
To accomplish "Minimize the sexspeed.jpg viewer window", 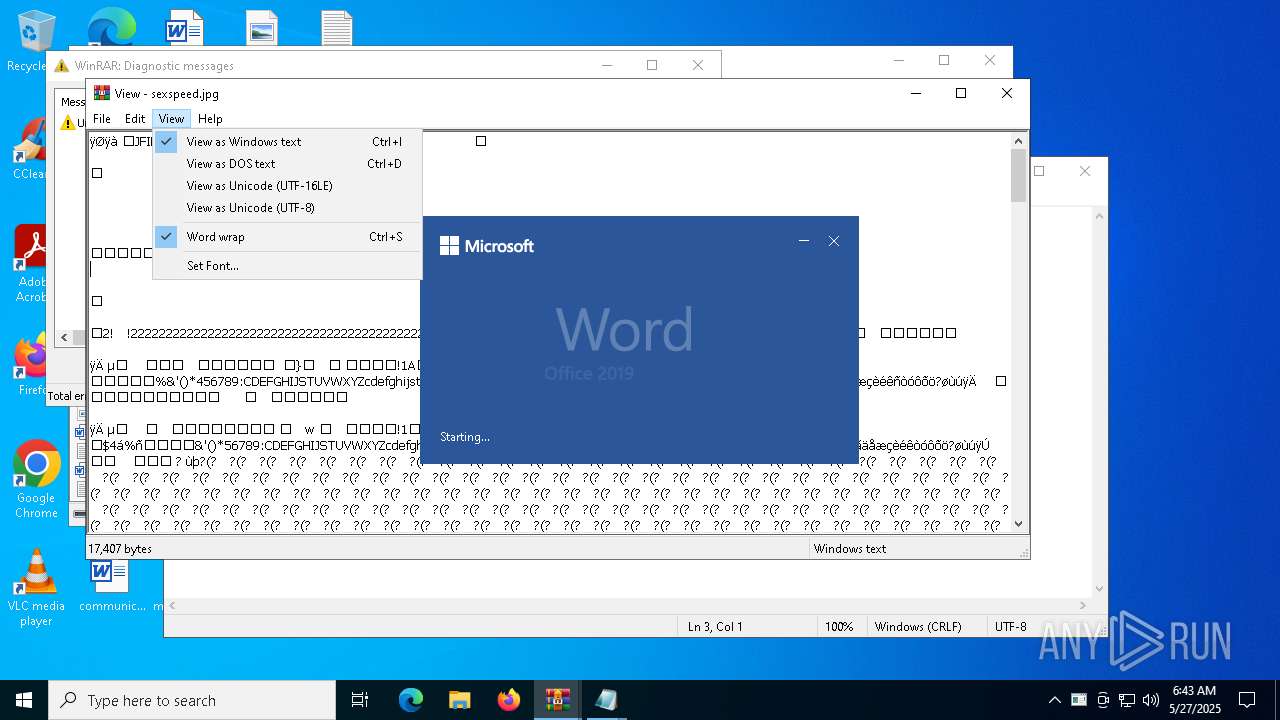I will coord(915,93).
